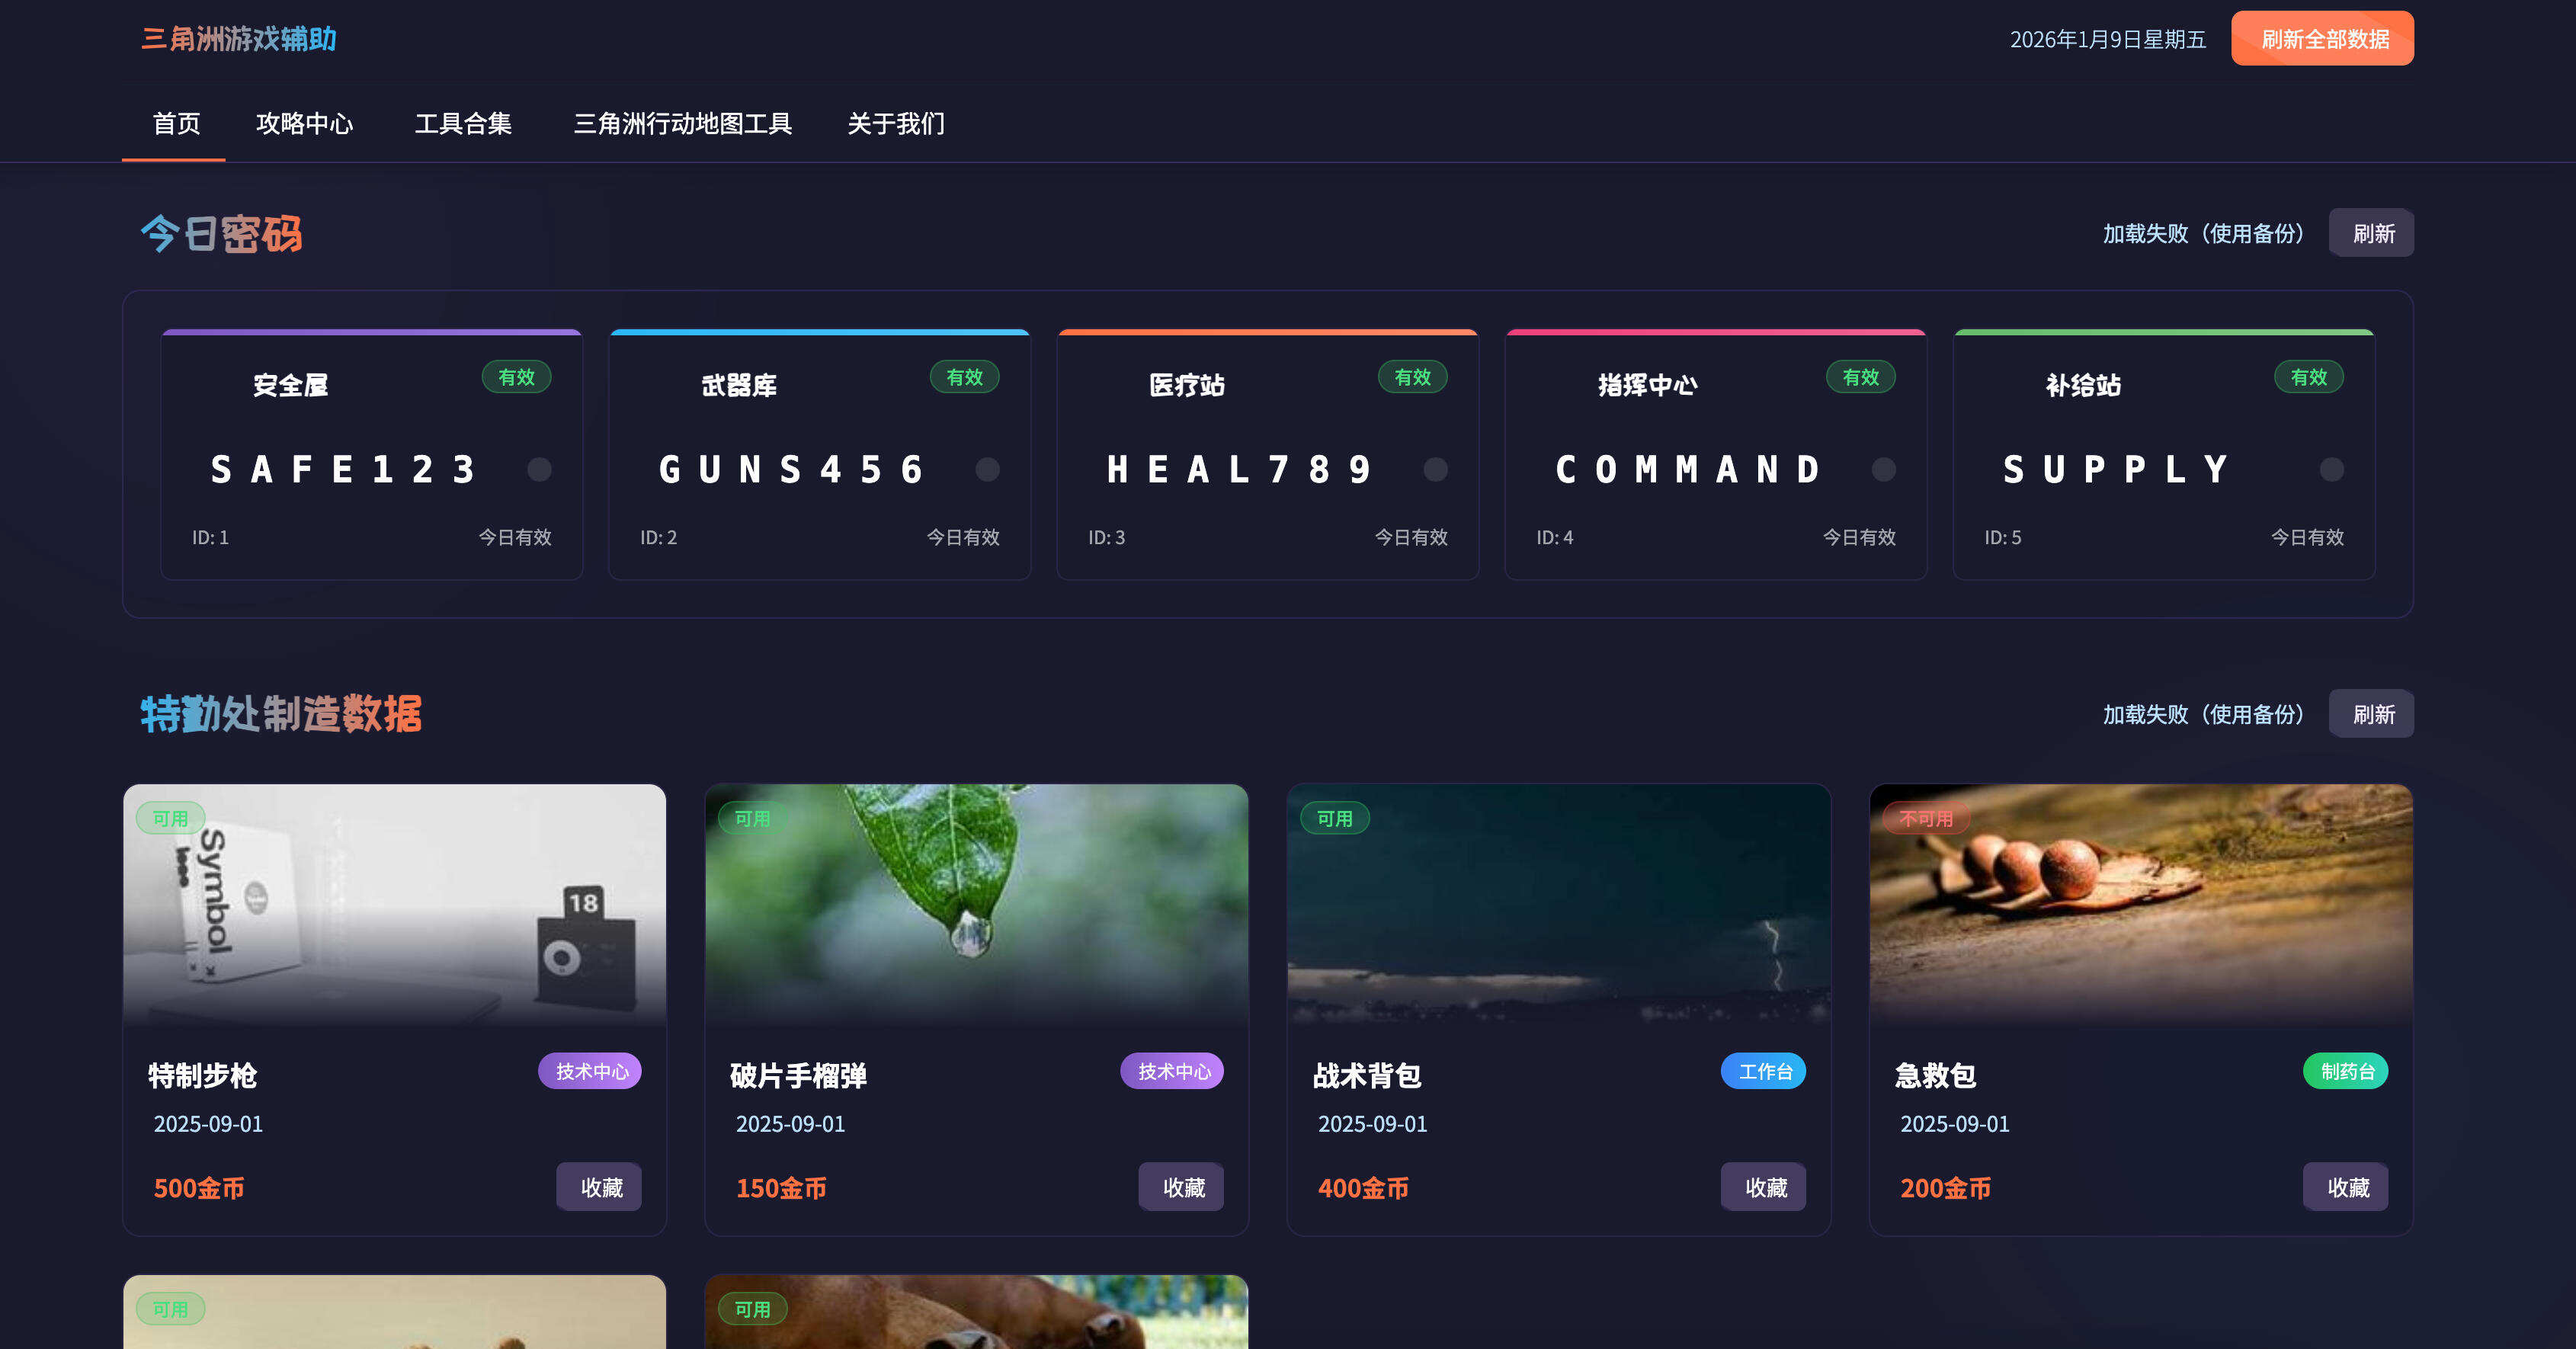Screen dimensions: 2576x1349
Task: Click the 制药台 tag on 急救包
Action: pos(2346,1070)
